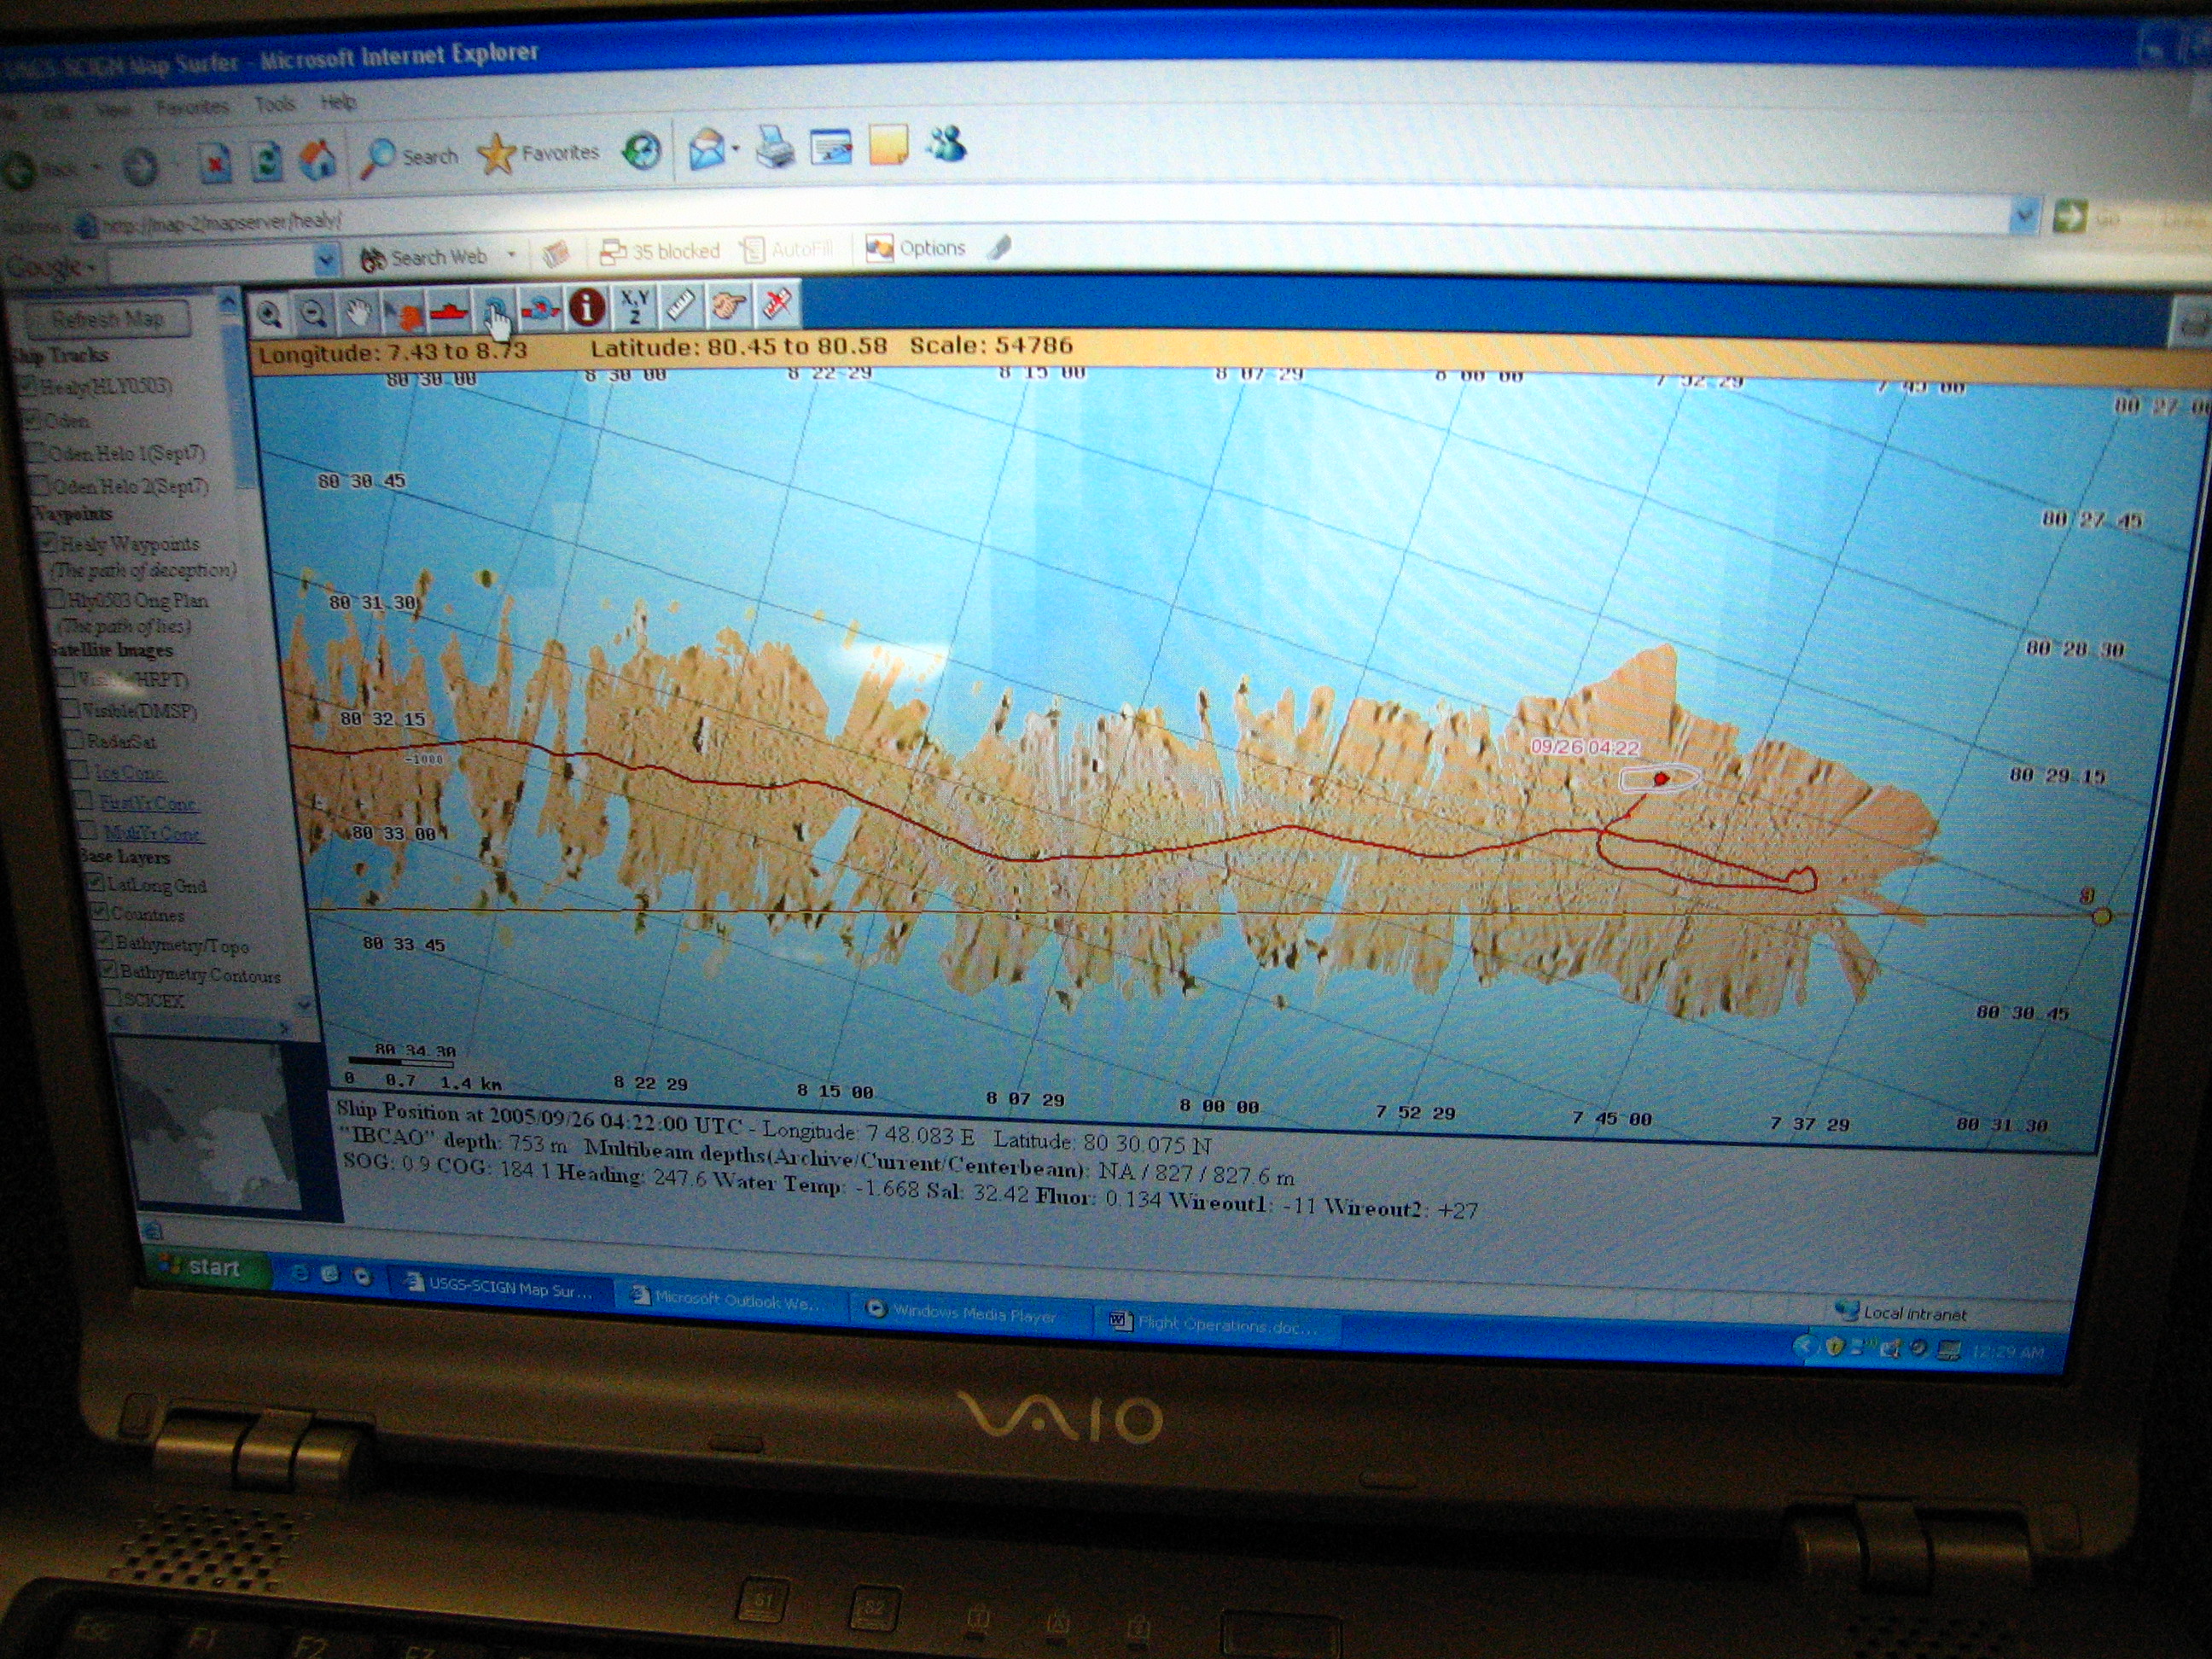
Task: Open the address bar dropdown arrow
Action: pos(2024,216)
